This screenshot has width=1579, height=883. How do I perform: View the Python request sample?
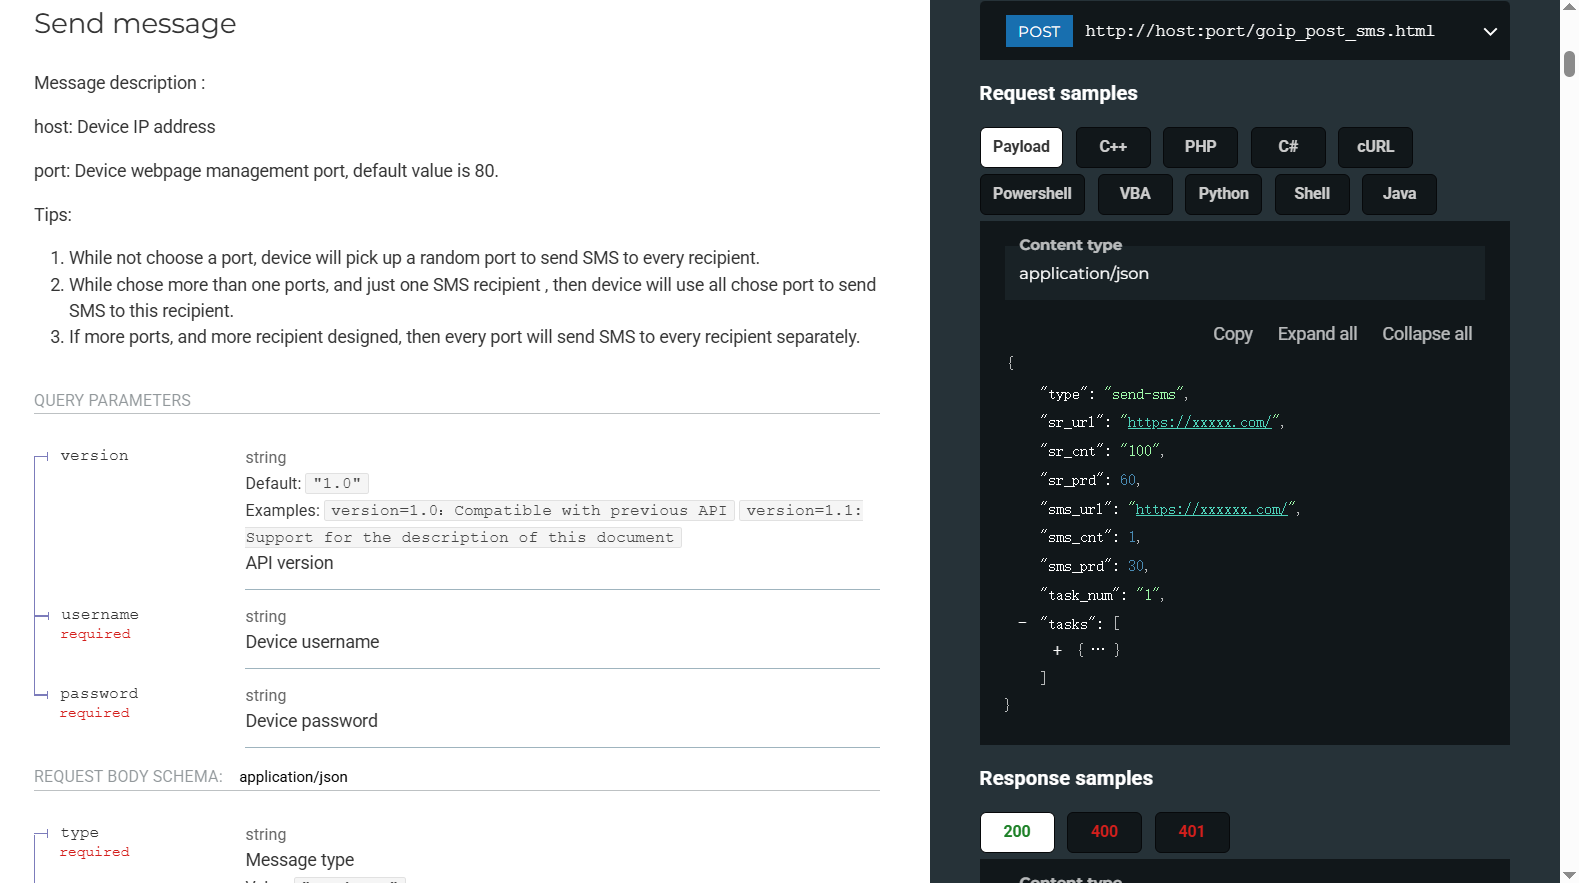(1223, 194)
